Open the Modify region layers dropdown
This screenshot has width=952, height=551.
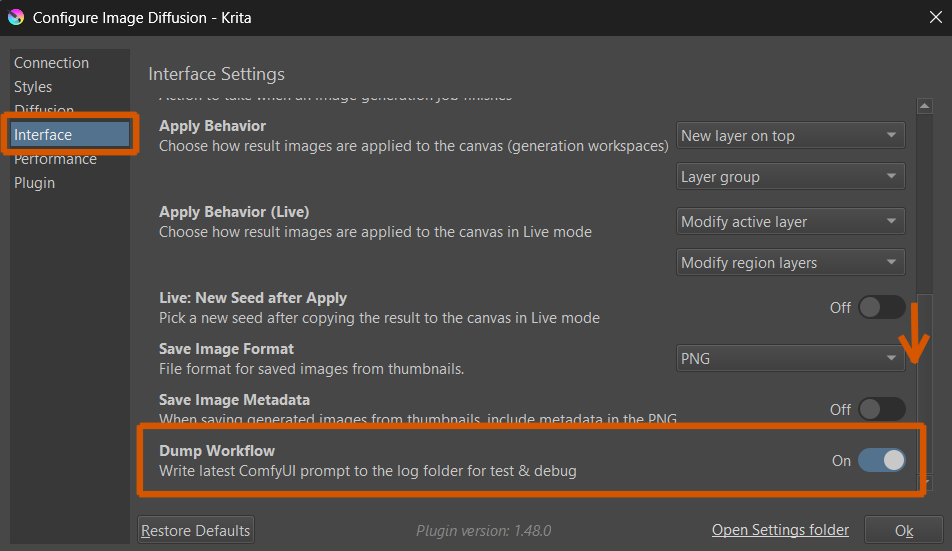[x=790, y=263]
